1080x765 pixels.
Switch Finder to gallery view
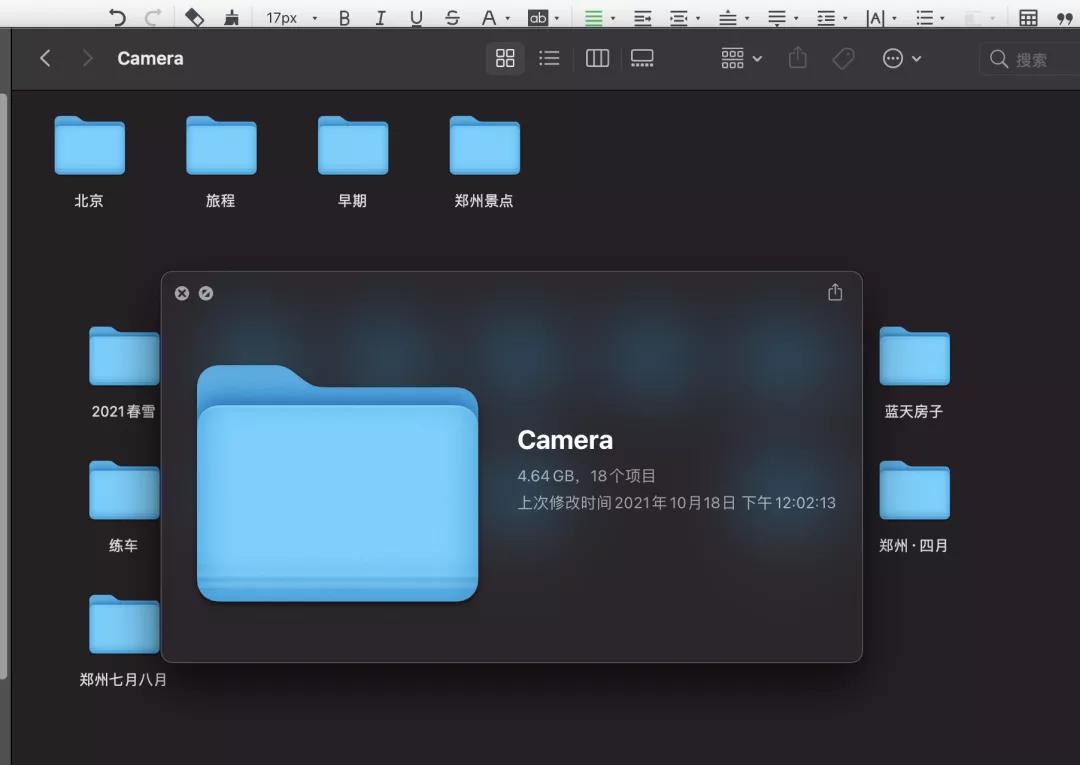point(642,59)
